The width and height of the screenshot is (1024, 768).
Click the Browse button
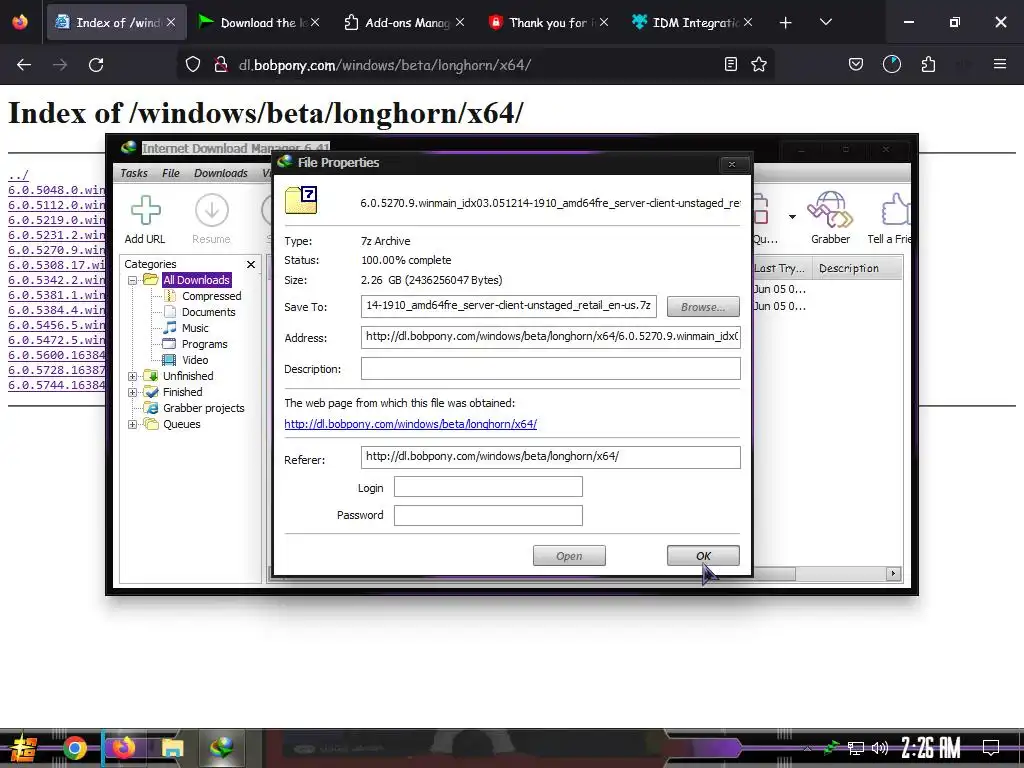click(703, 307)
